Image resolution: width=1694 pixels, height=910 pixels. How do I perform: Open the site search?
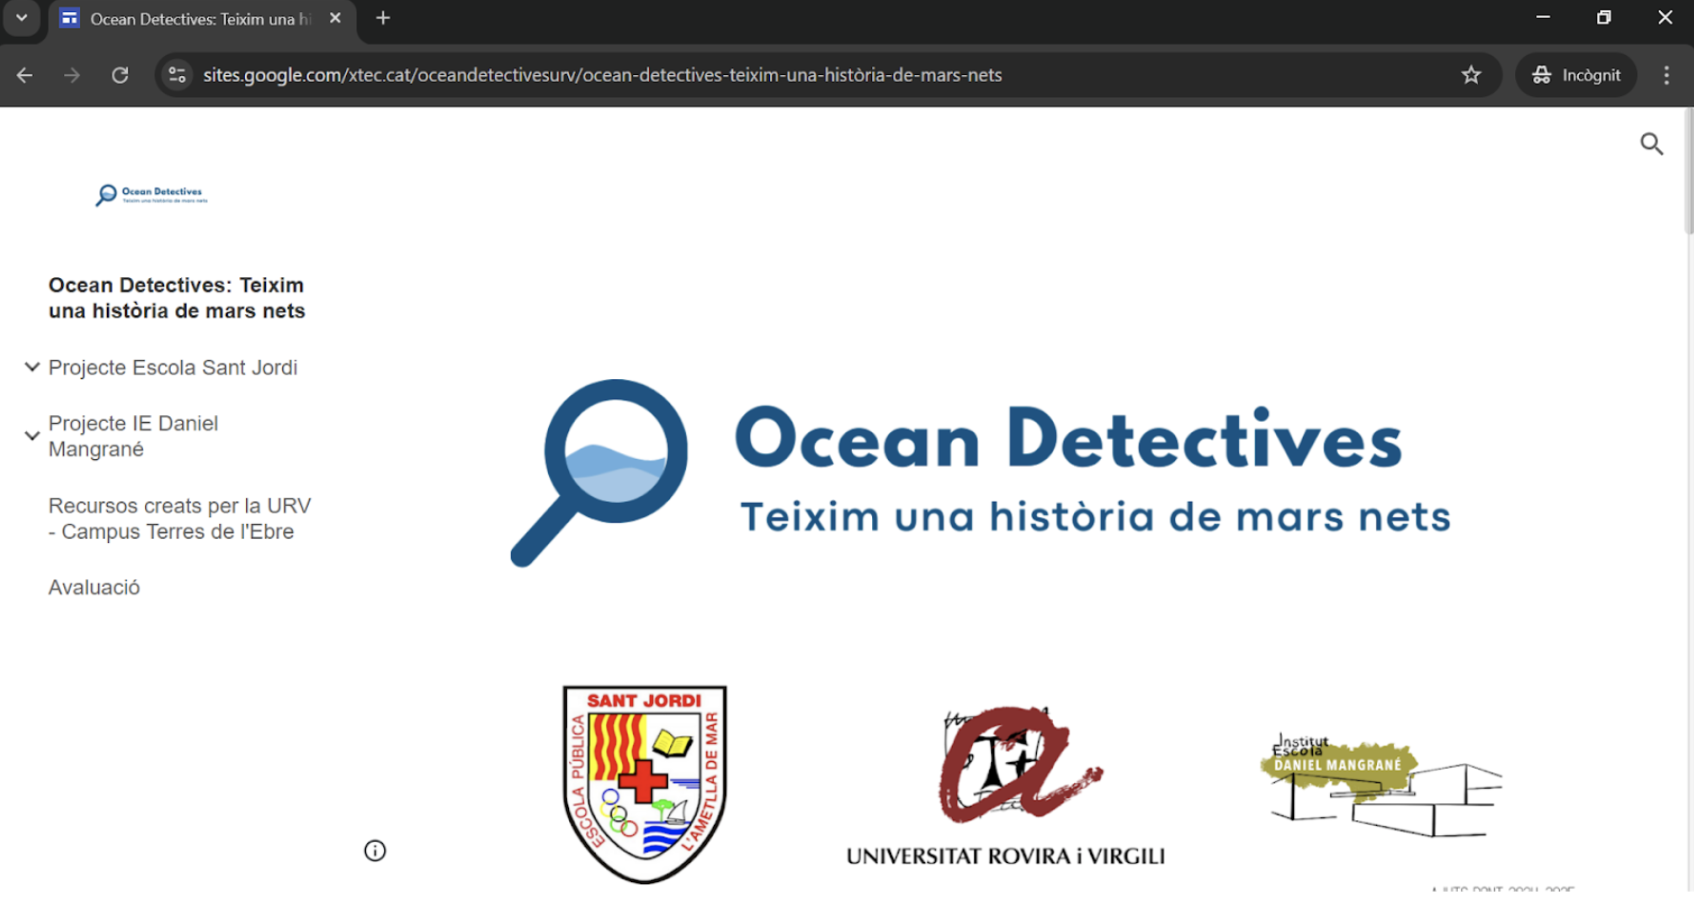click(1652, 143)
